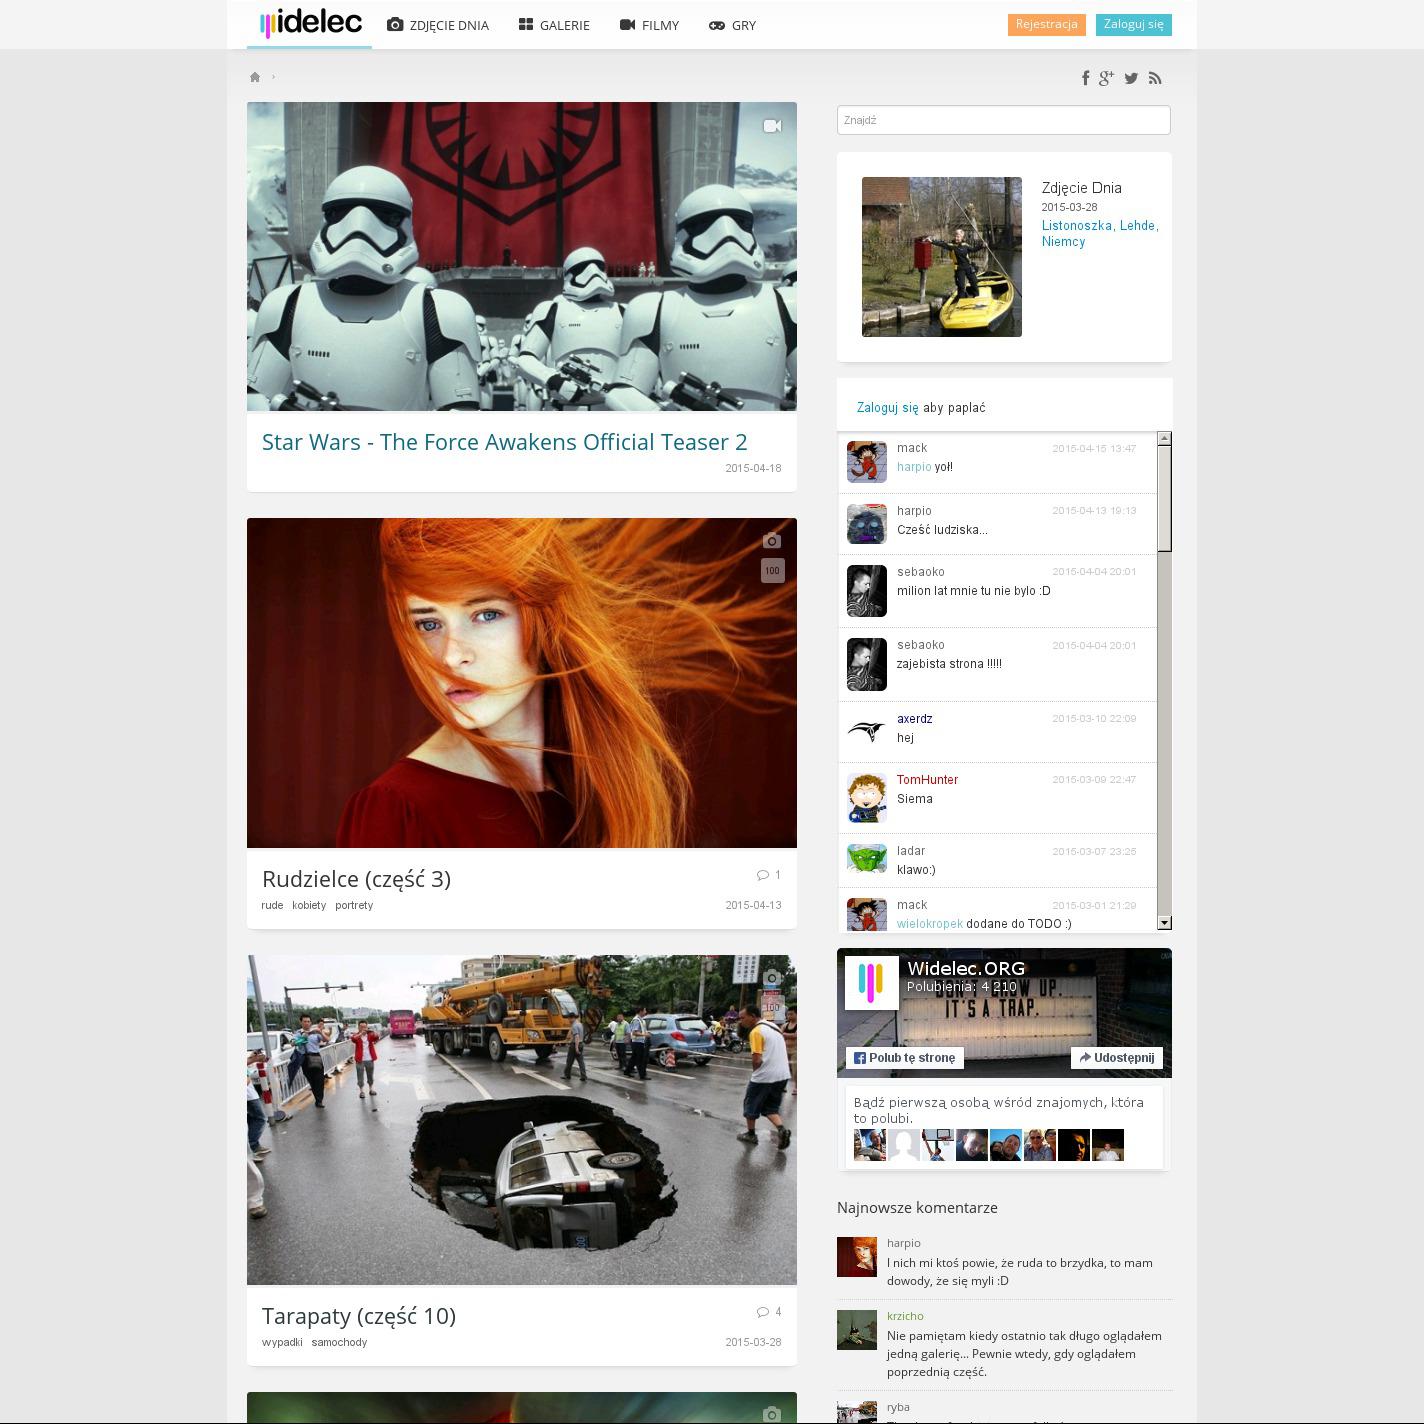The width and height of the screenshot is (1424, 1424).
Task: Click the comment bubble icon on Tarapaty post
Action: [x=763, y=1312]
